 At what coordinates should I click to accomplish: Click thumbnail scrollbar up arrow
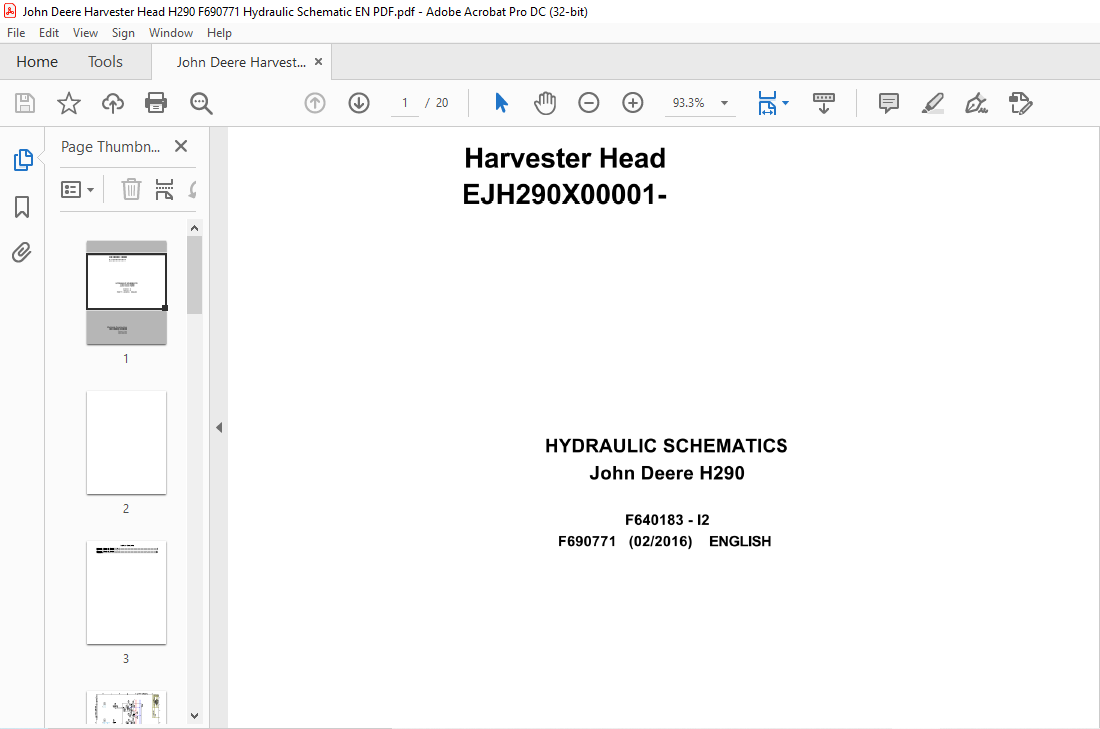tap(195, 228)
